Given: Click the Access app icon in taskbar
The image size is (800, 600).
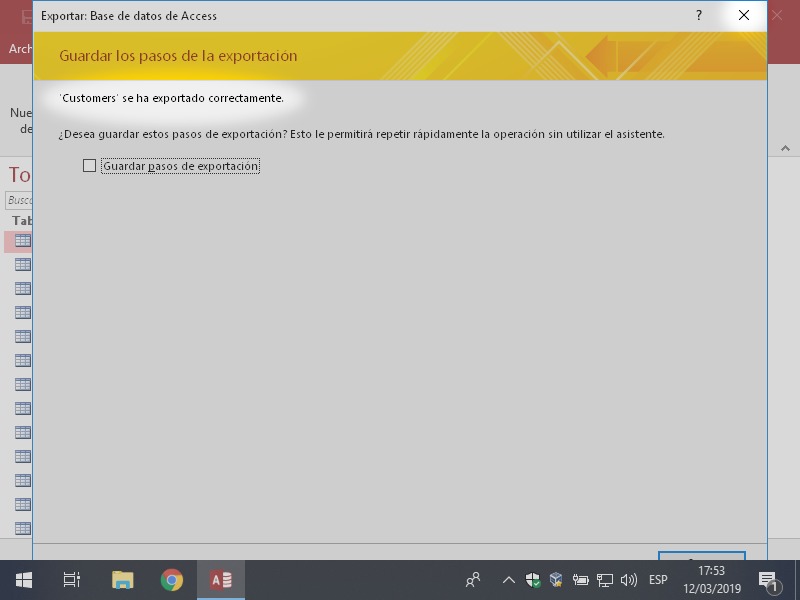Looking at the screenshot, I should coord(221,580).
